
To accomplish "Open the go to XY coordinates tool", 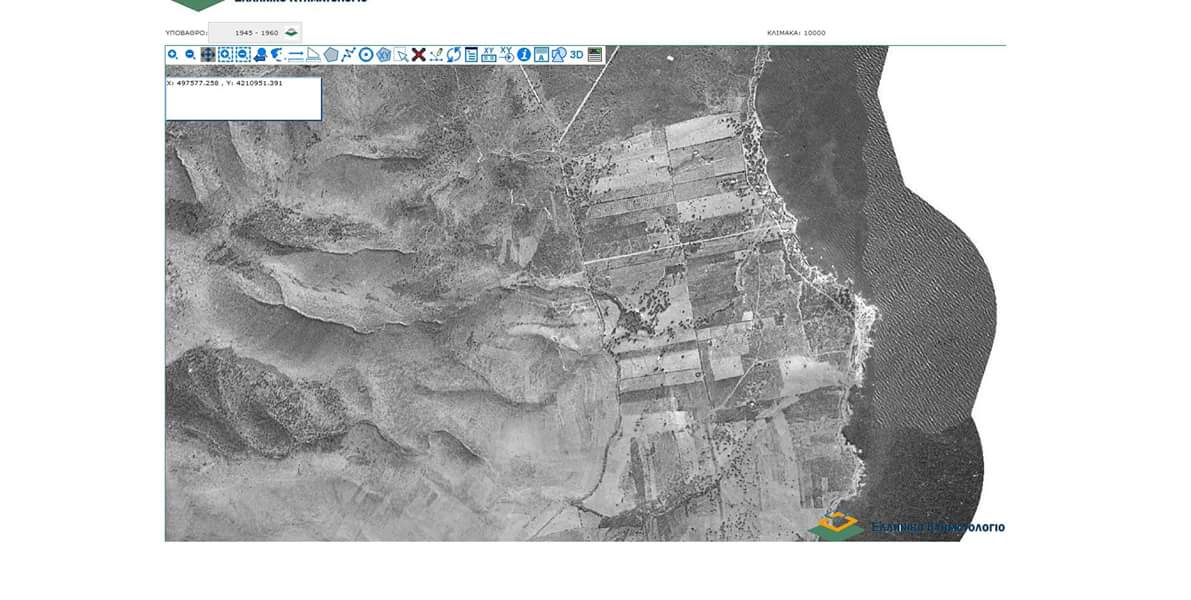I will coord(507,55).
